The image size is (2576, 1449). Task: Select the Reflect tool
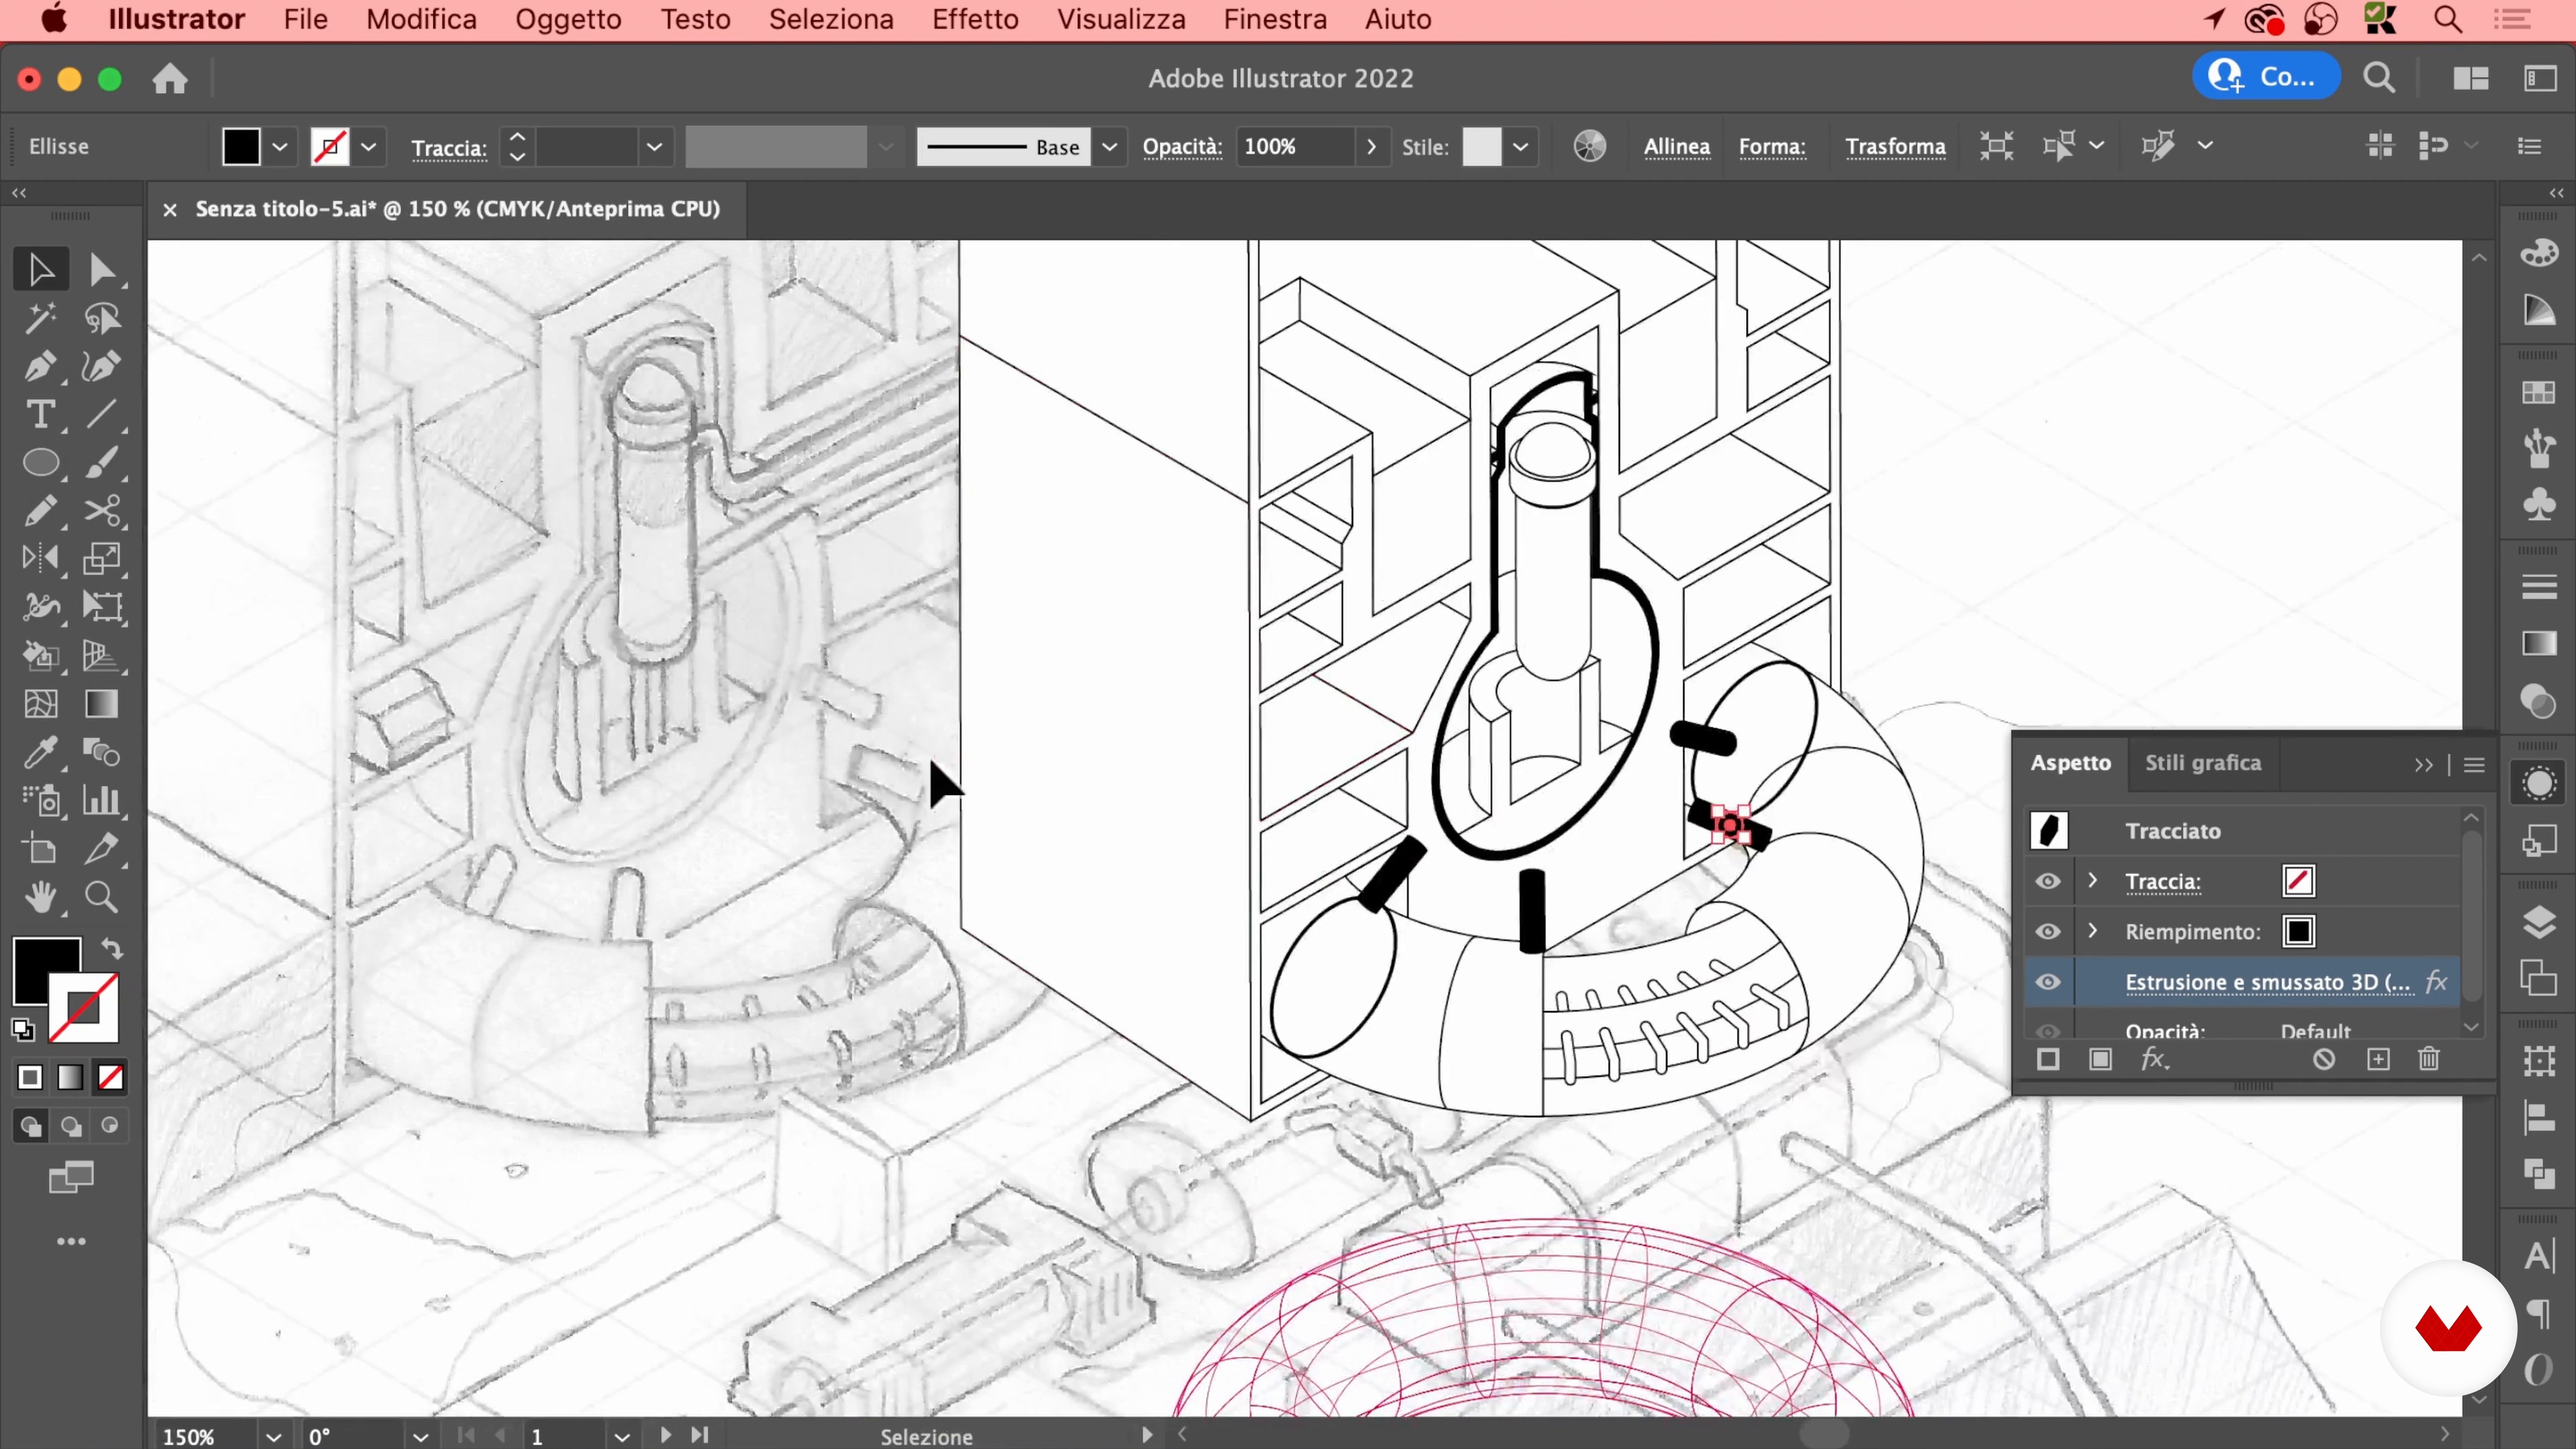pyautogui.click(x=40, y=558)
